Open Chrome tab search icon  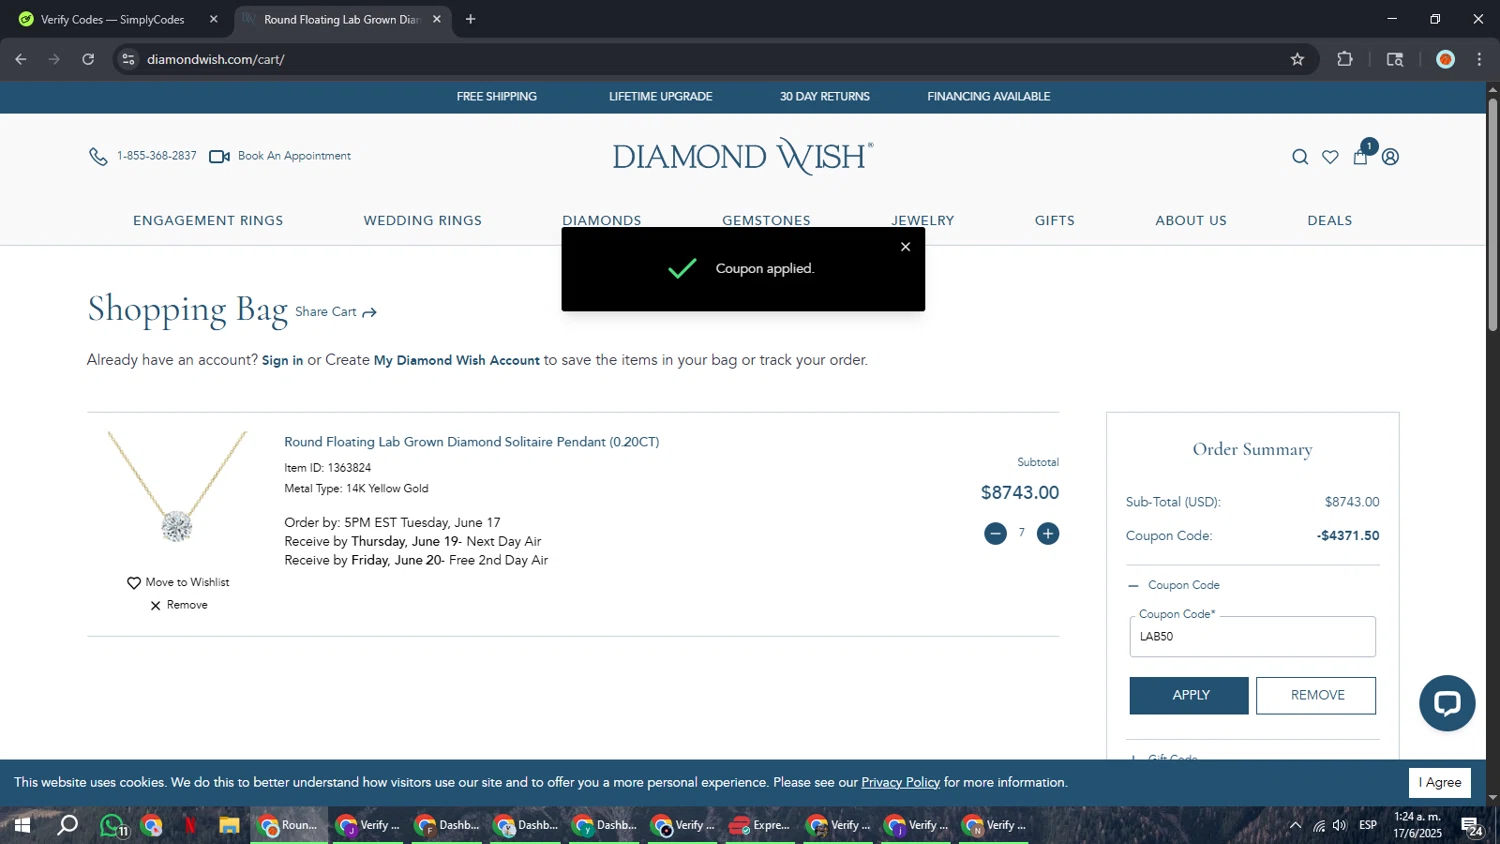point(1395,59)
